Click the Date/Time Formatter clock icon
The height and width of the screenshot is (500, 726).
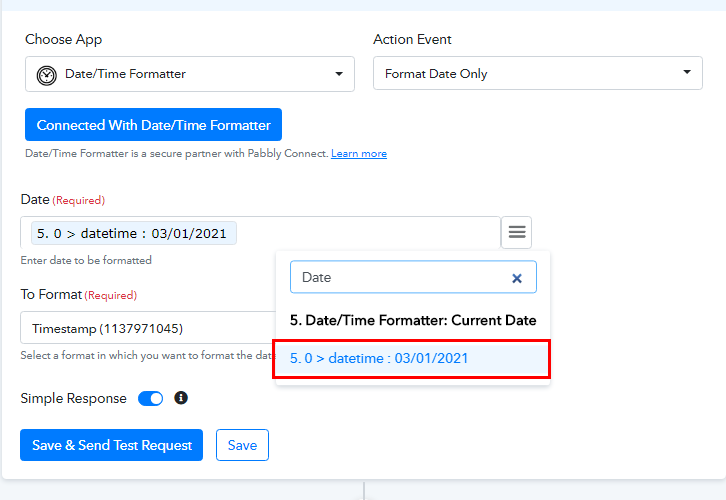tap(47, 75)
